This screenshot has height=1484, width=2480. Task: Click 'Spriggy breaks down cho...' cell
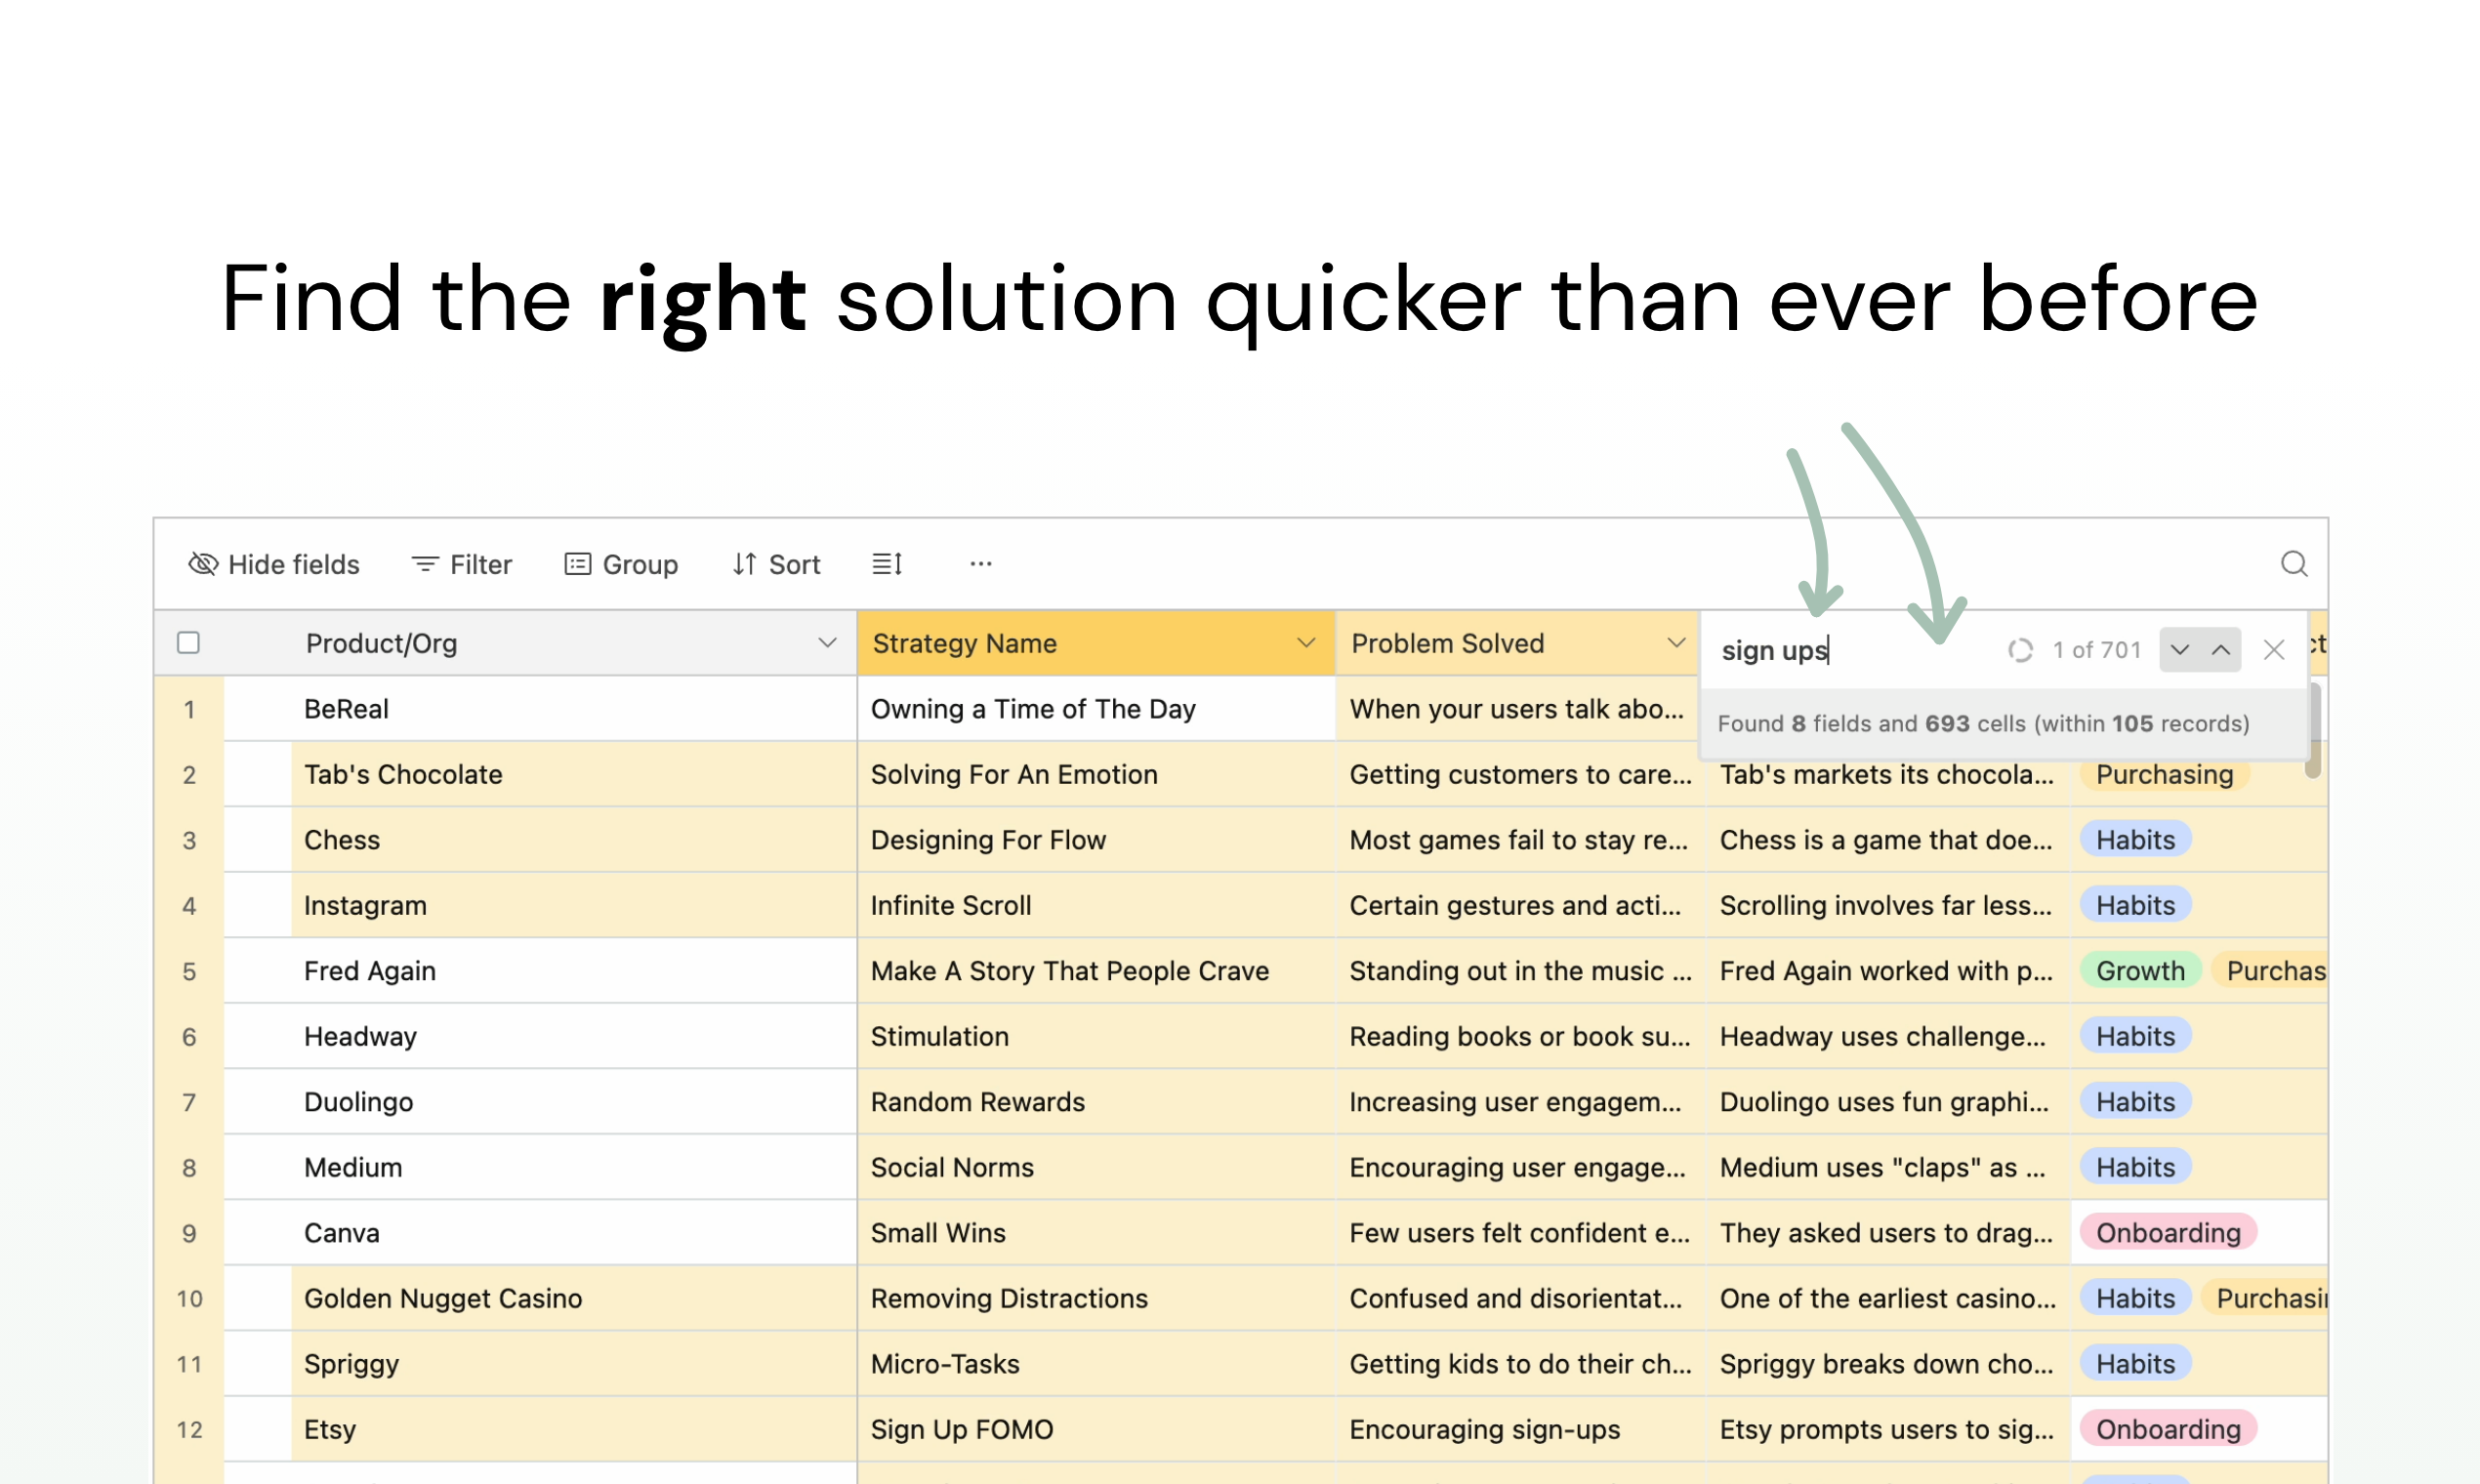coord(1888,1364)
